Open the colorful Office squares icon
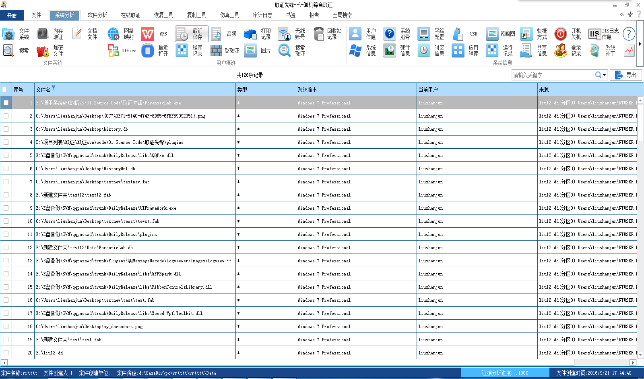644x379 pixels. [113, 51]
